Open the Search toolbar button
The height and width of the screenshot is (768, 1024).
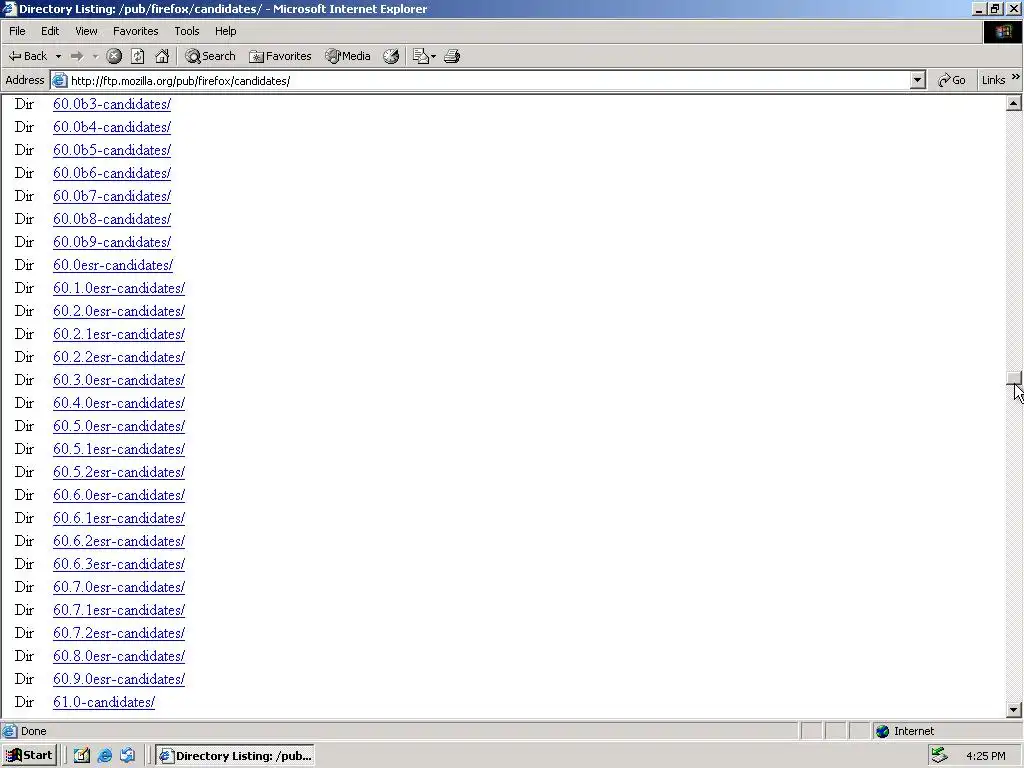tap(210, 56)
